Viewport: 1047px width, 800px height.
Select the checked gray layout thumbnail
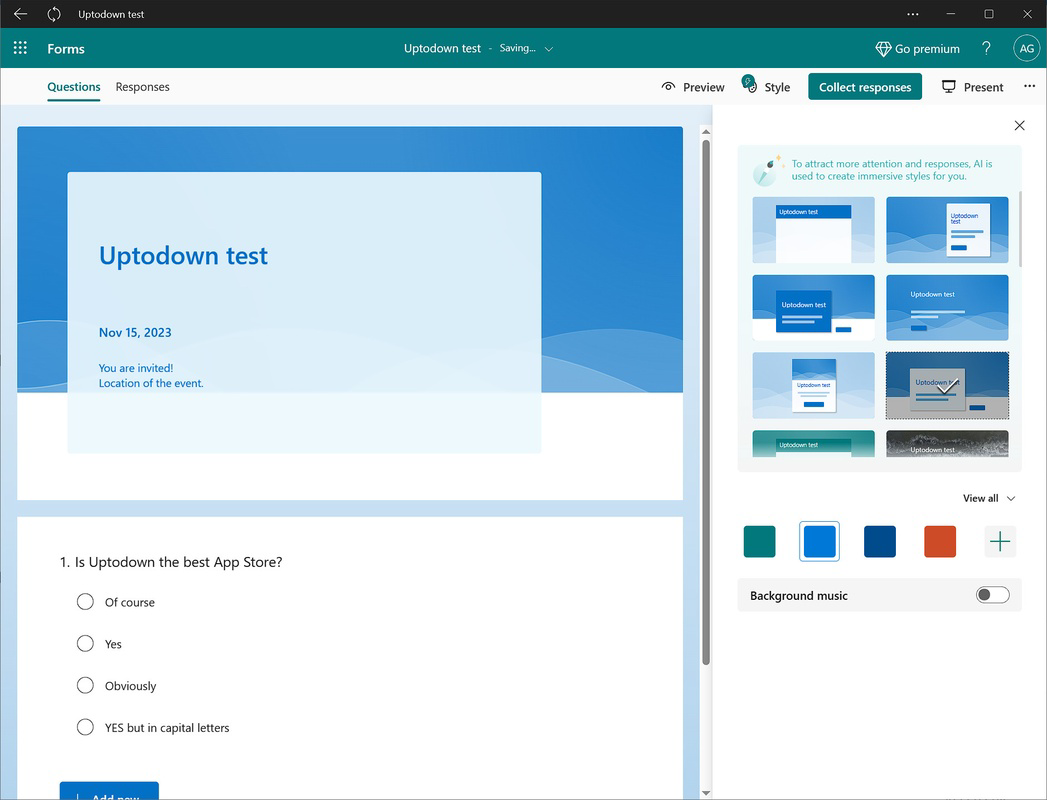click(947, 385)
